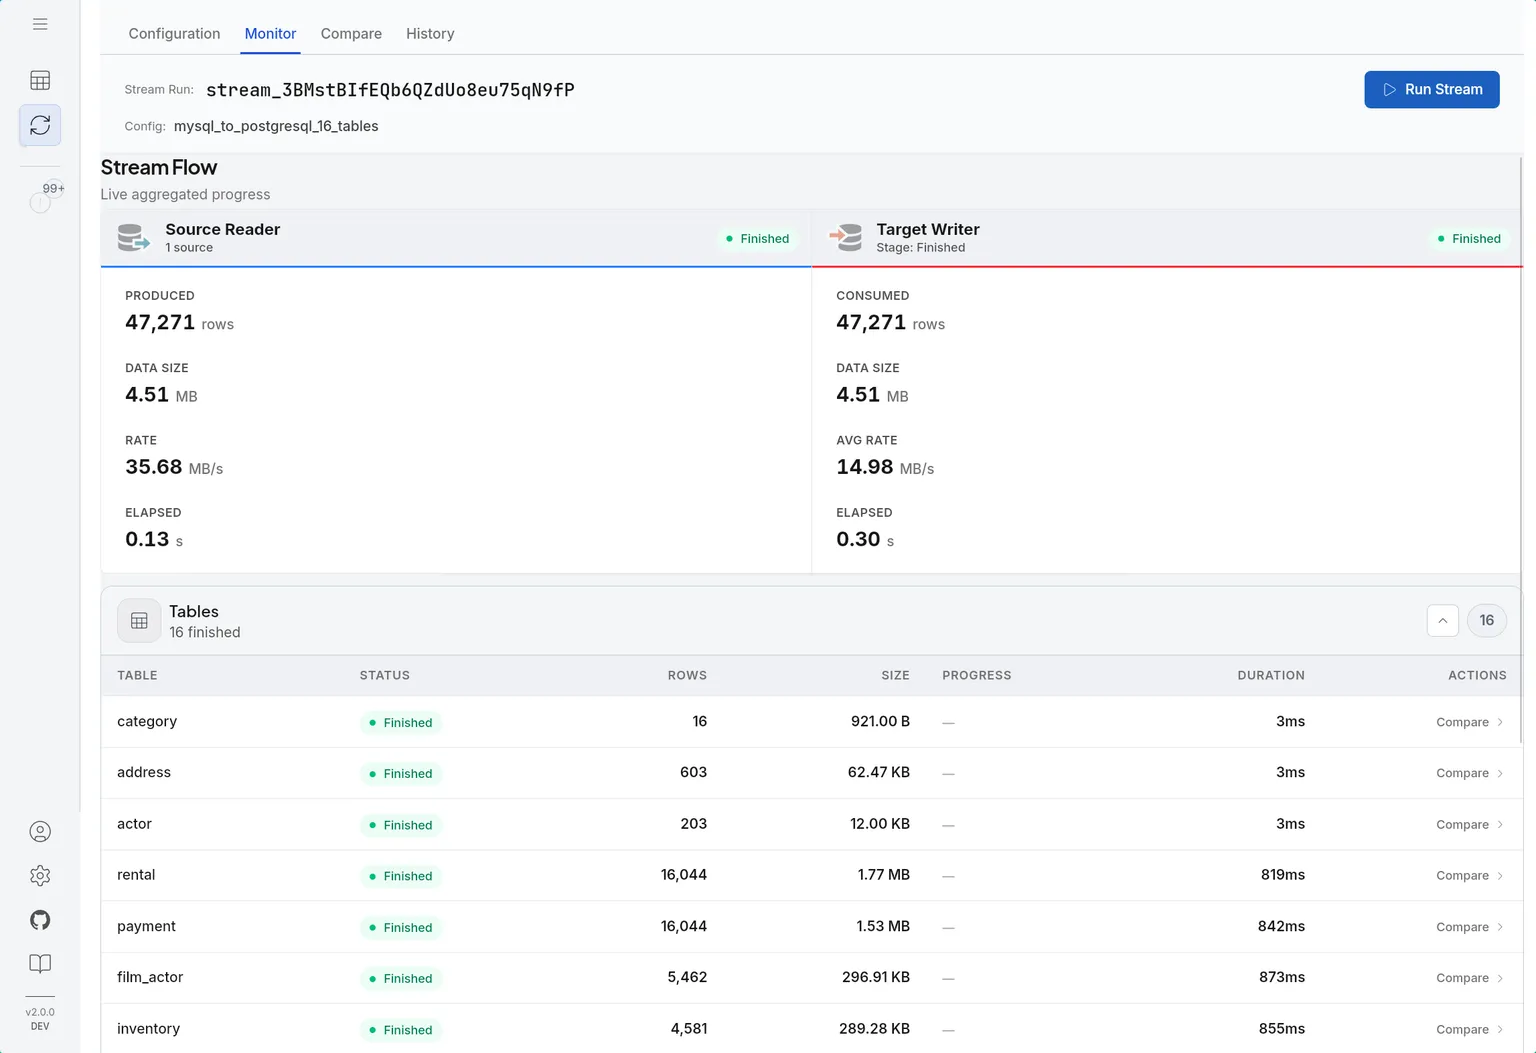
Task: Click the film_actor table name
Action: (x=150, y=978)
